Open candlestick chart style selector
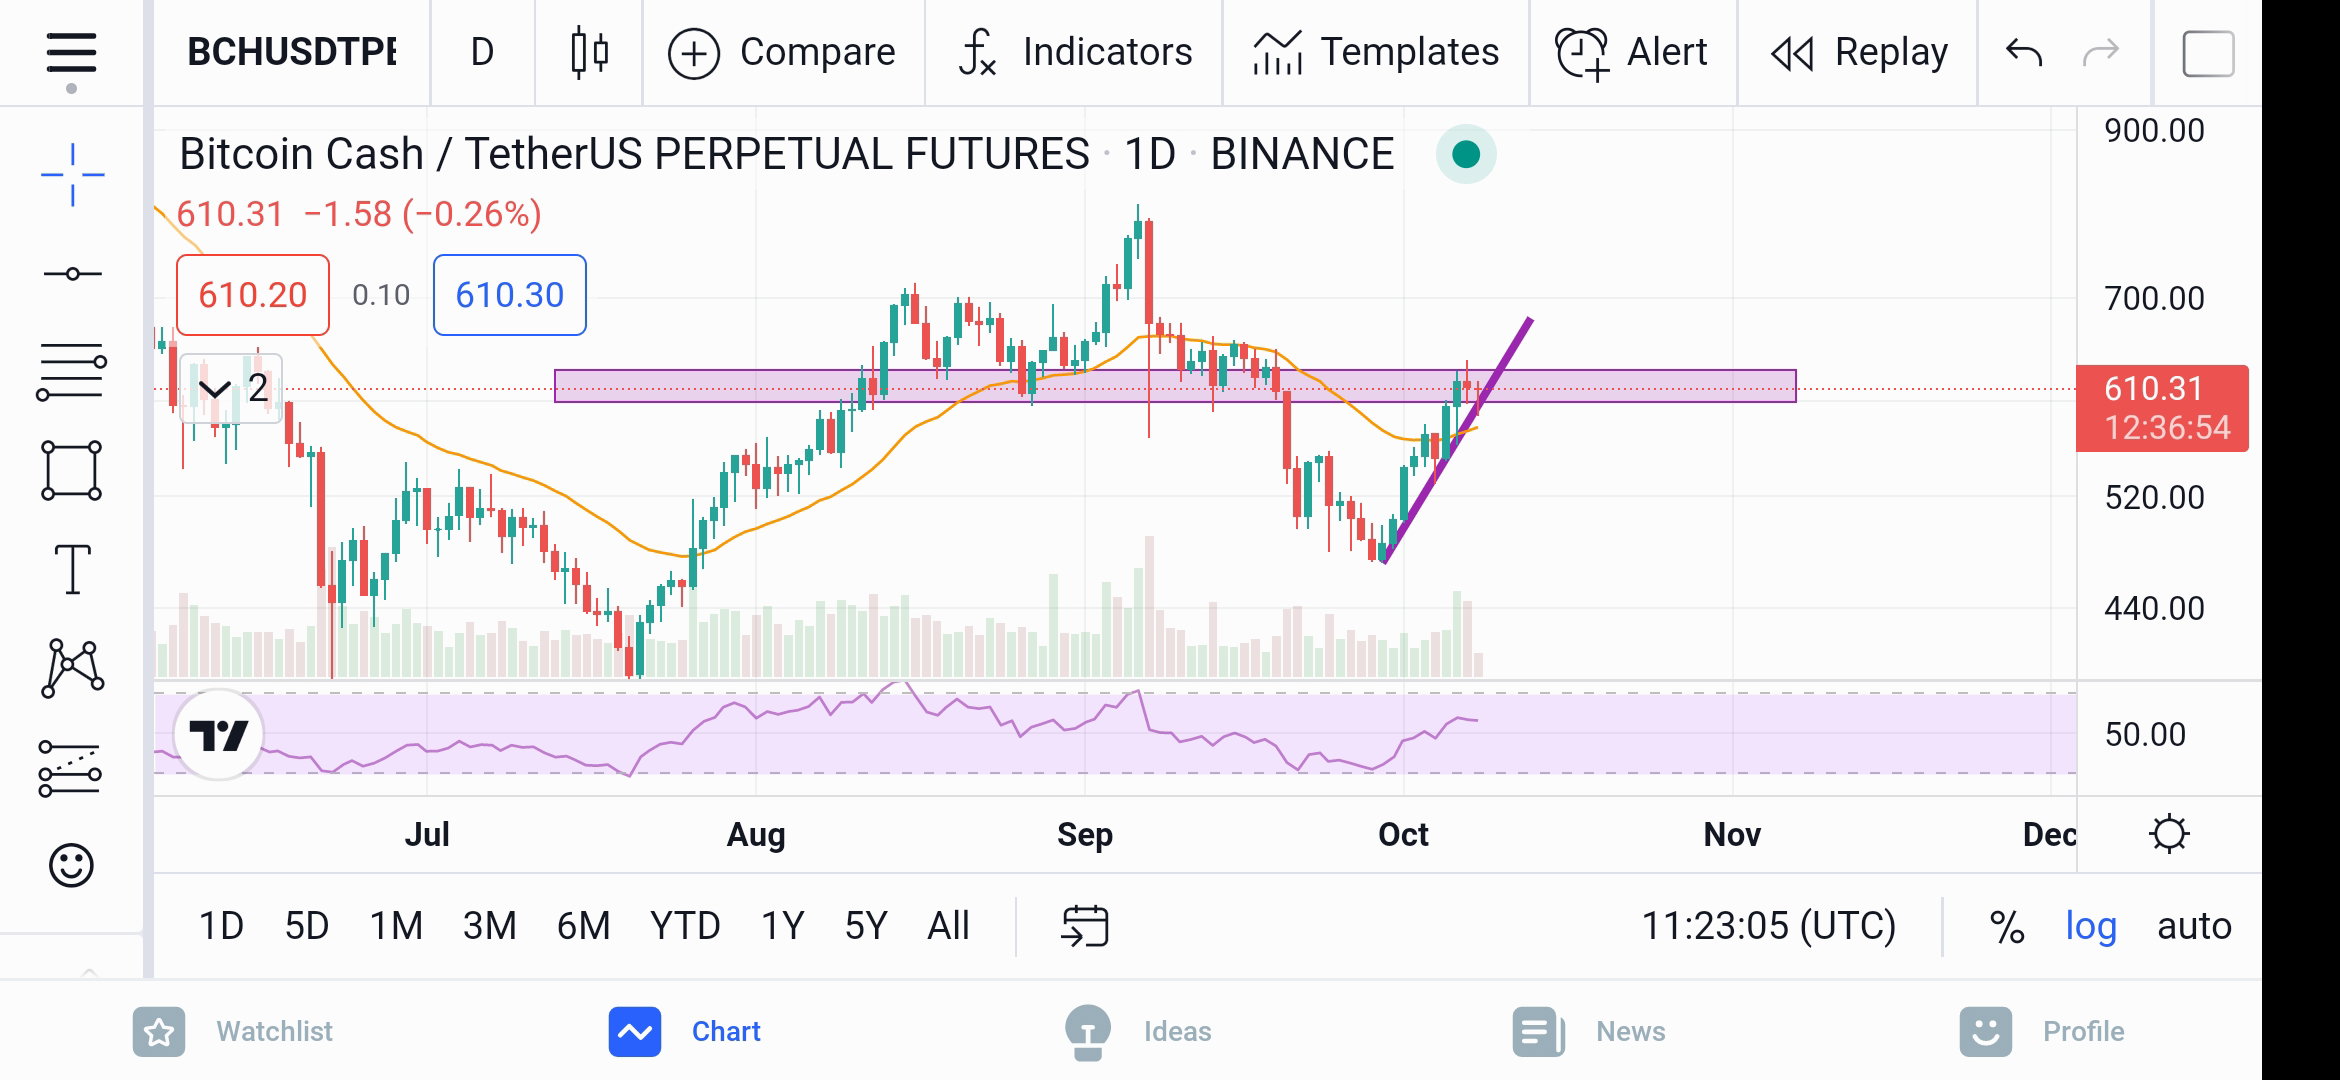This screenshot has height=1080, width=2340. [589, 52]
